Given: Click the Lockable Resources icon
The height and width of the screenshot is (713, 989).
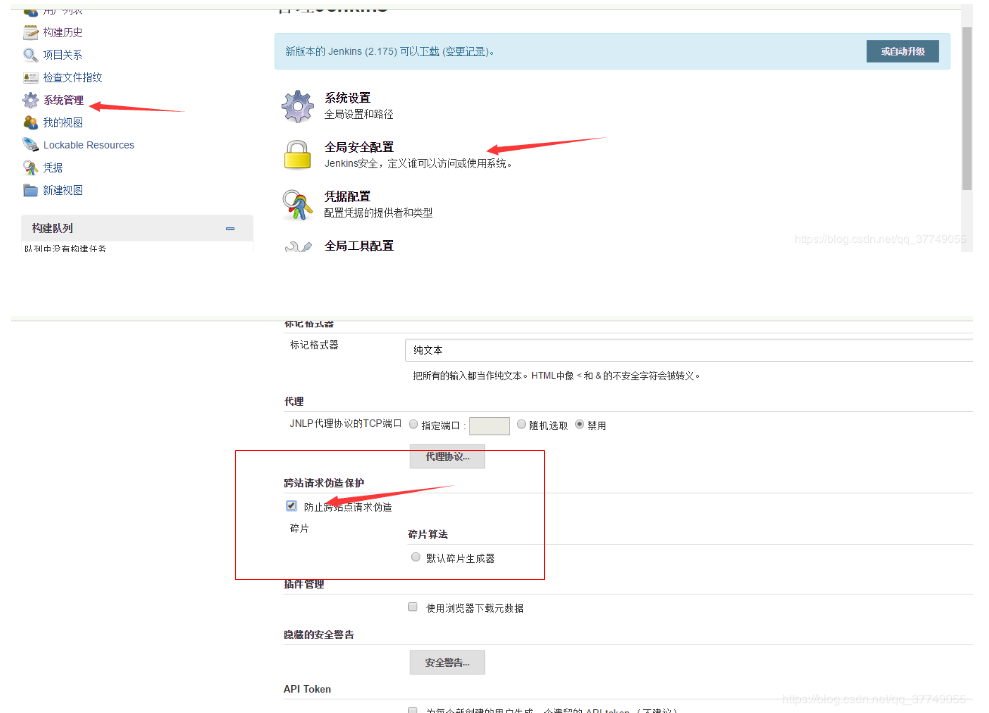Looking at the screenshot, I should tap(30, 144).
